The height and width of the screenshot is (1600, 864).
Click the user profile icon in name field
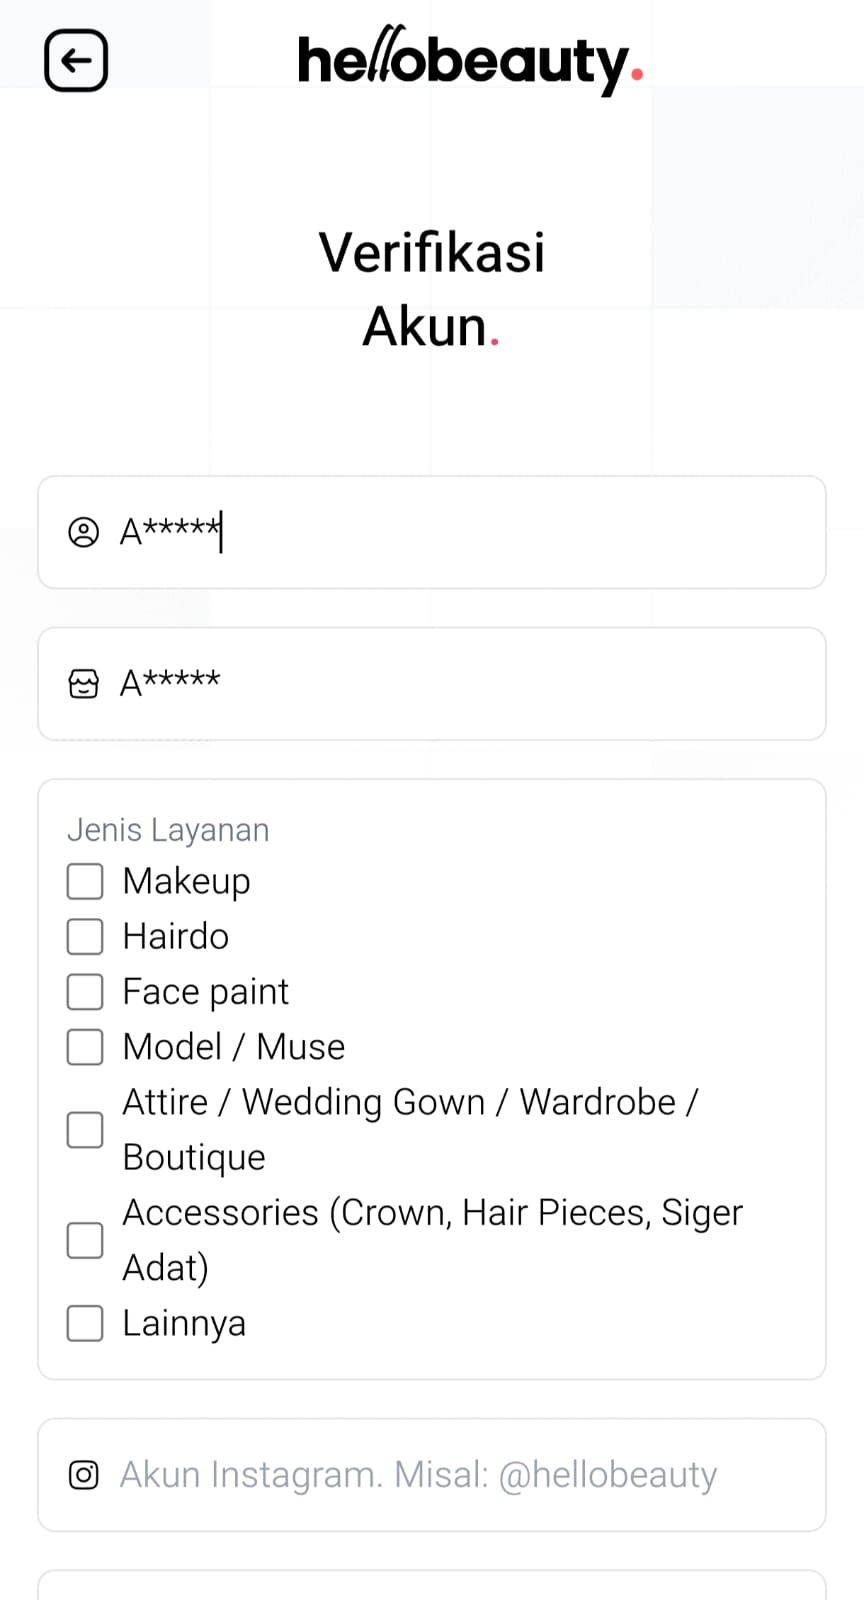tap(83, 532)
